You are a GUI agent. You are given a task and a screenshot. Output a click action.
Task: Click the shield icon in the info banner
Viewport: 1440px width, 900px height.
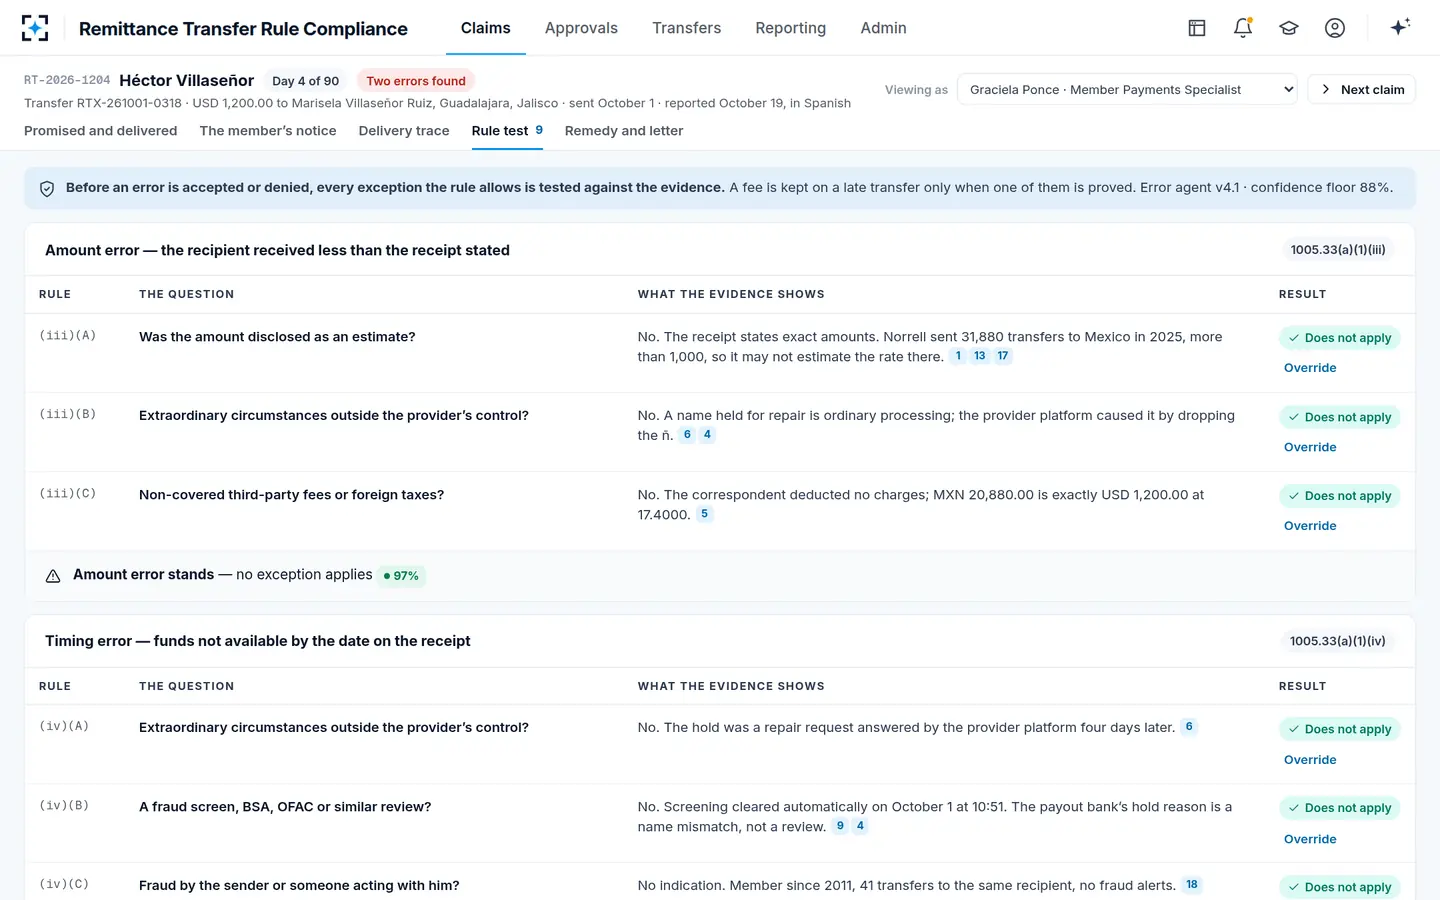[47, 189]
